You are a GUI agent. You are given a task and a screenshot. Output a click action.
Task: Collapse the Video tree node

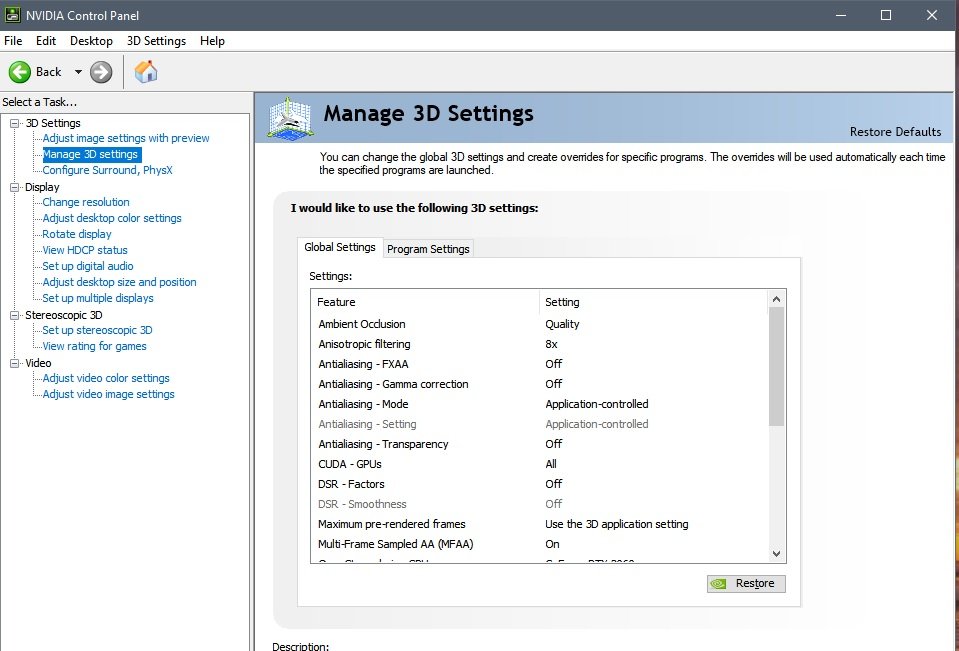pyautogui.click(x=15, y=363)
